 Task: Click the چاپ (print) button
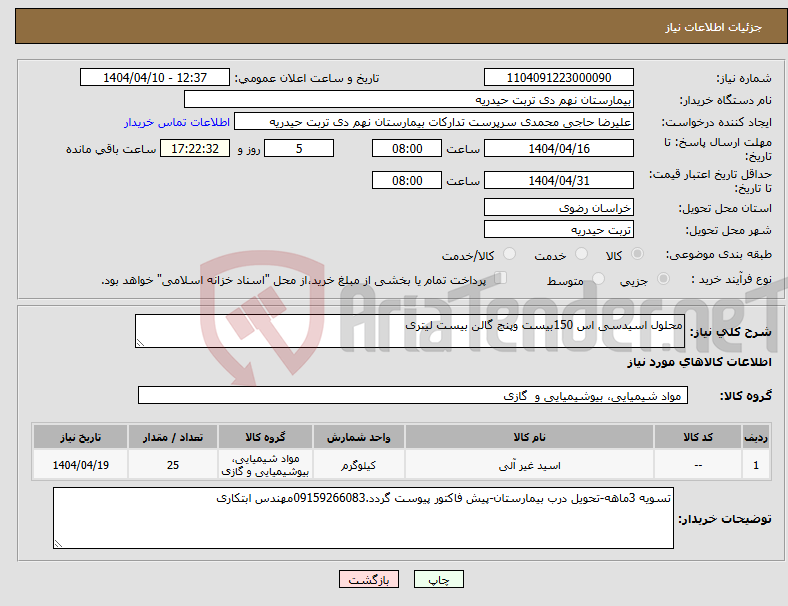tap(438, 579)
